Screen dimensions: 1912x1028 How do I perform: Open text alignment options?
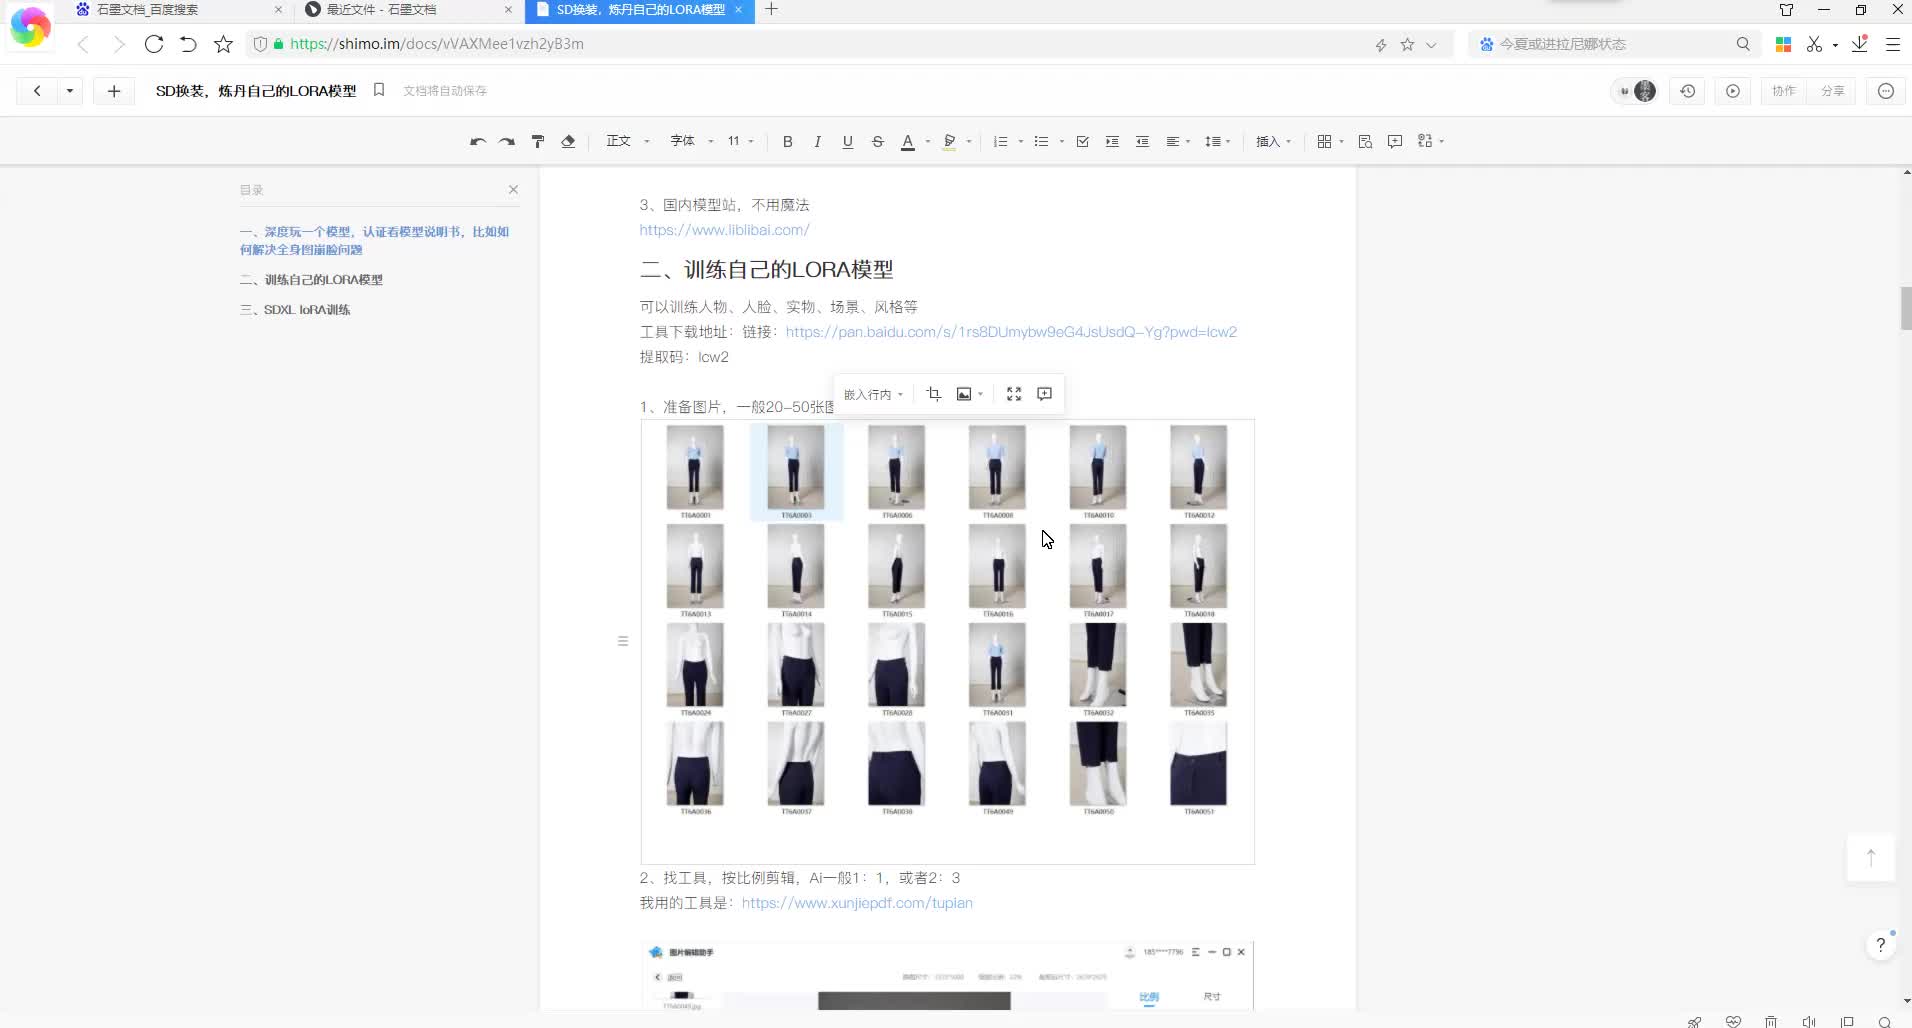[x=1178, y=141]
